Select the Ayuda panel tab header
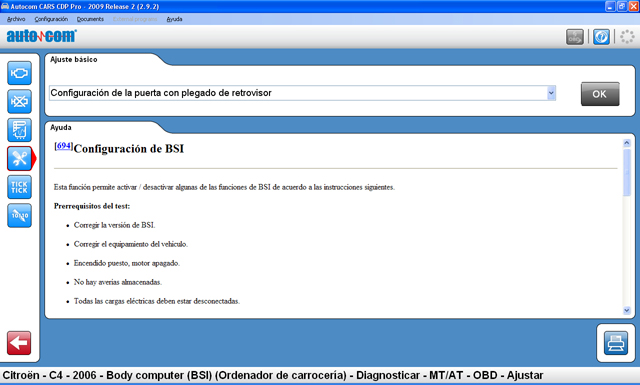Screen dimensions: 640x385 tap(60, 127)
